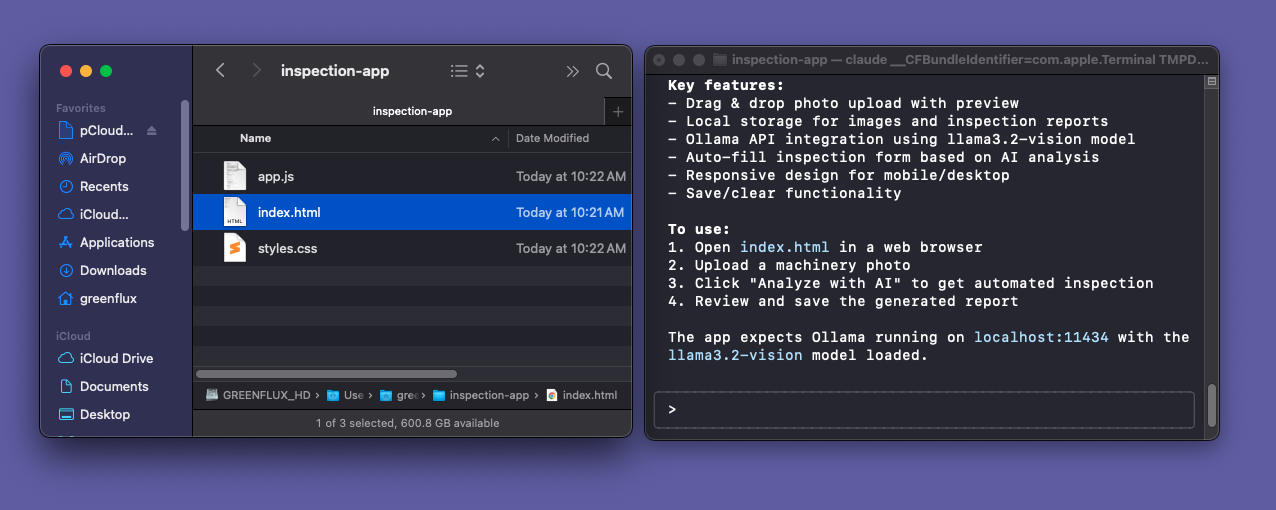Open iCloud Drive in the sidebar

tap(116, 358)
